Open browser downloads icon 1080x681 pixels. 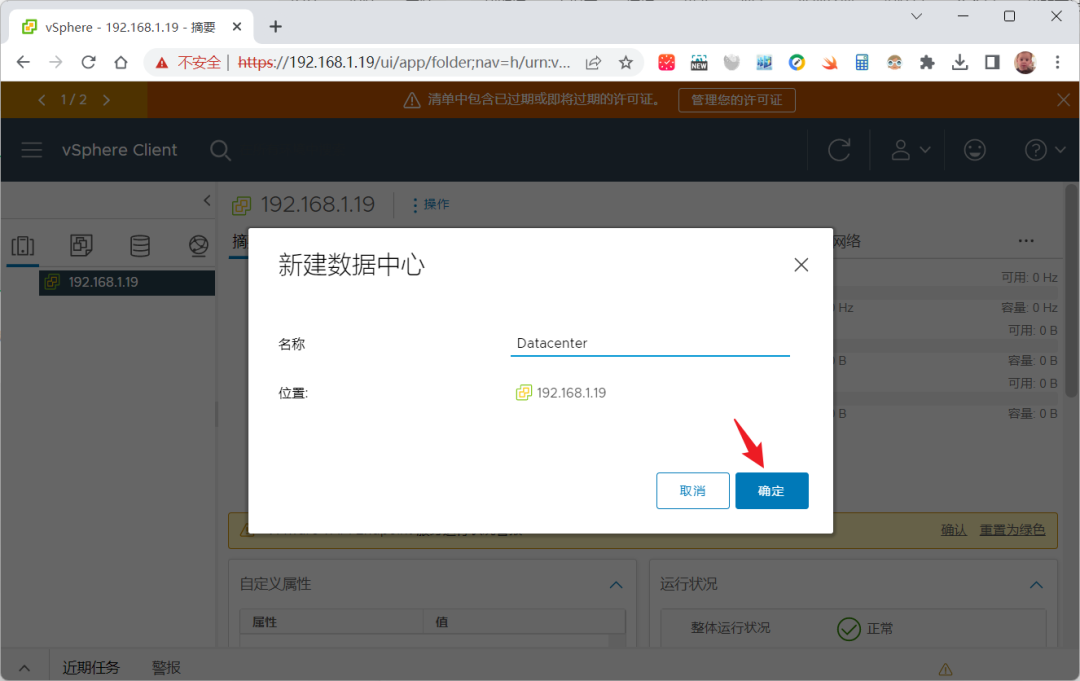[959, 63]
